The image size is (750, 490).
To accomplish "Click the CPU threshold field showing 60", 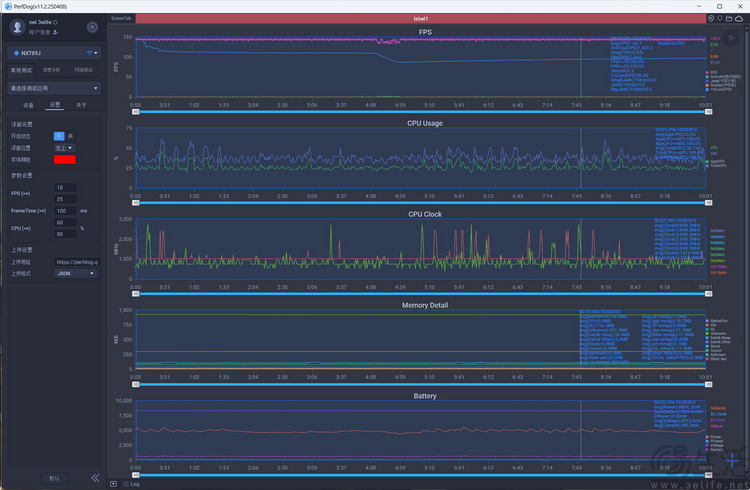I will [x=66, y=223].
